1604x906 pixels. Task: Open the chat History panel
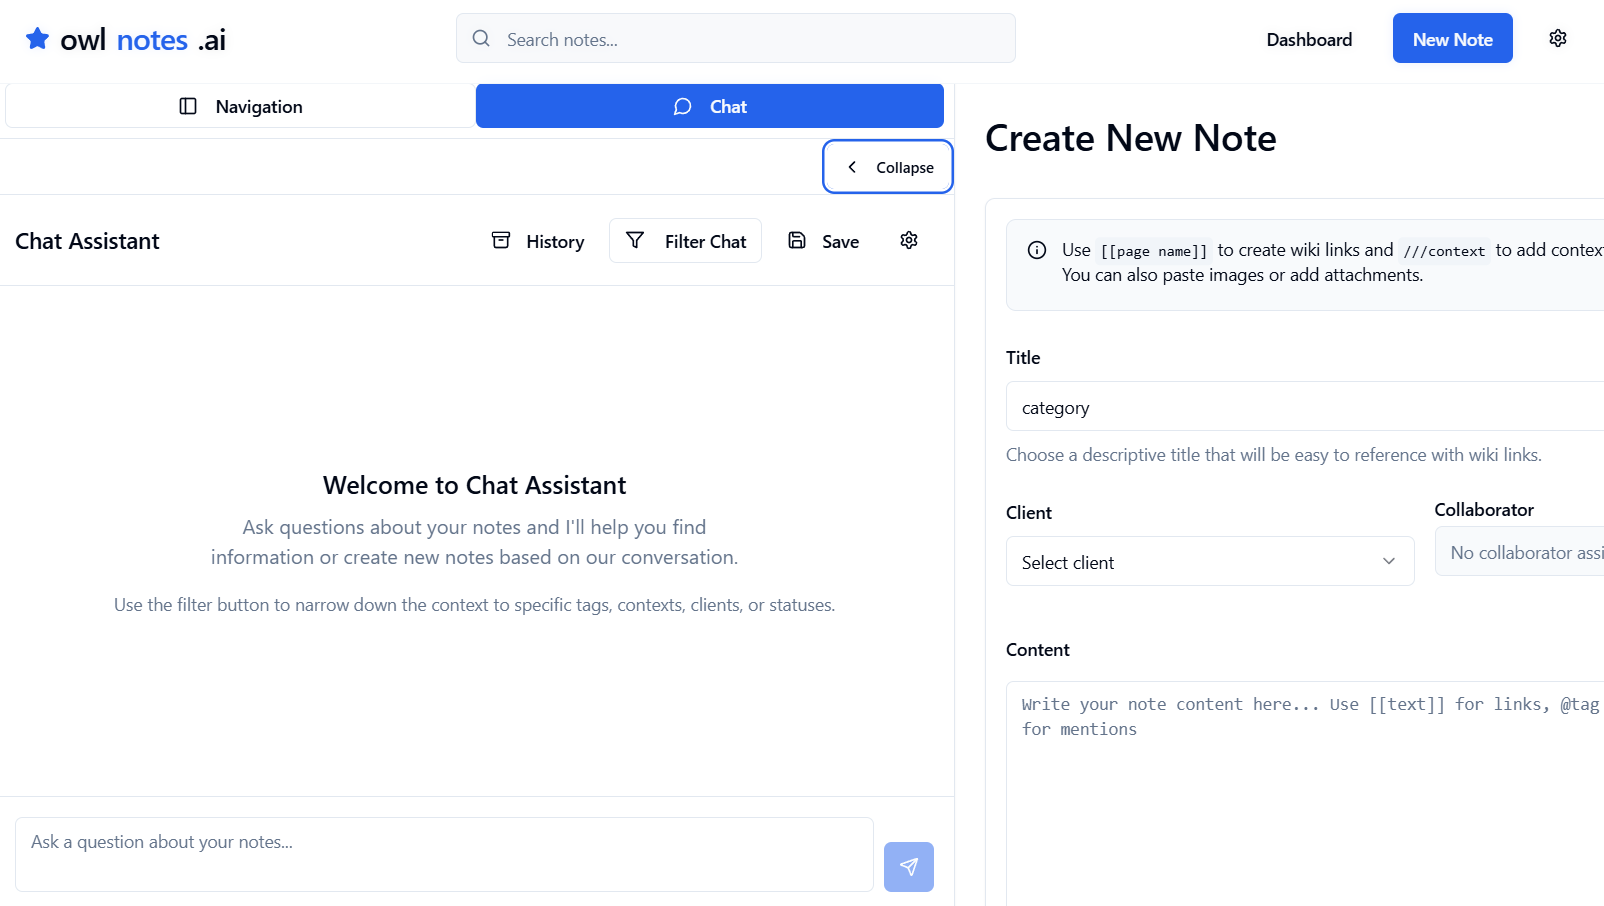tap(537, 240)
